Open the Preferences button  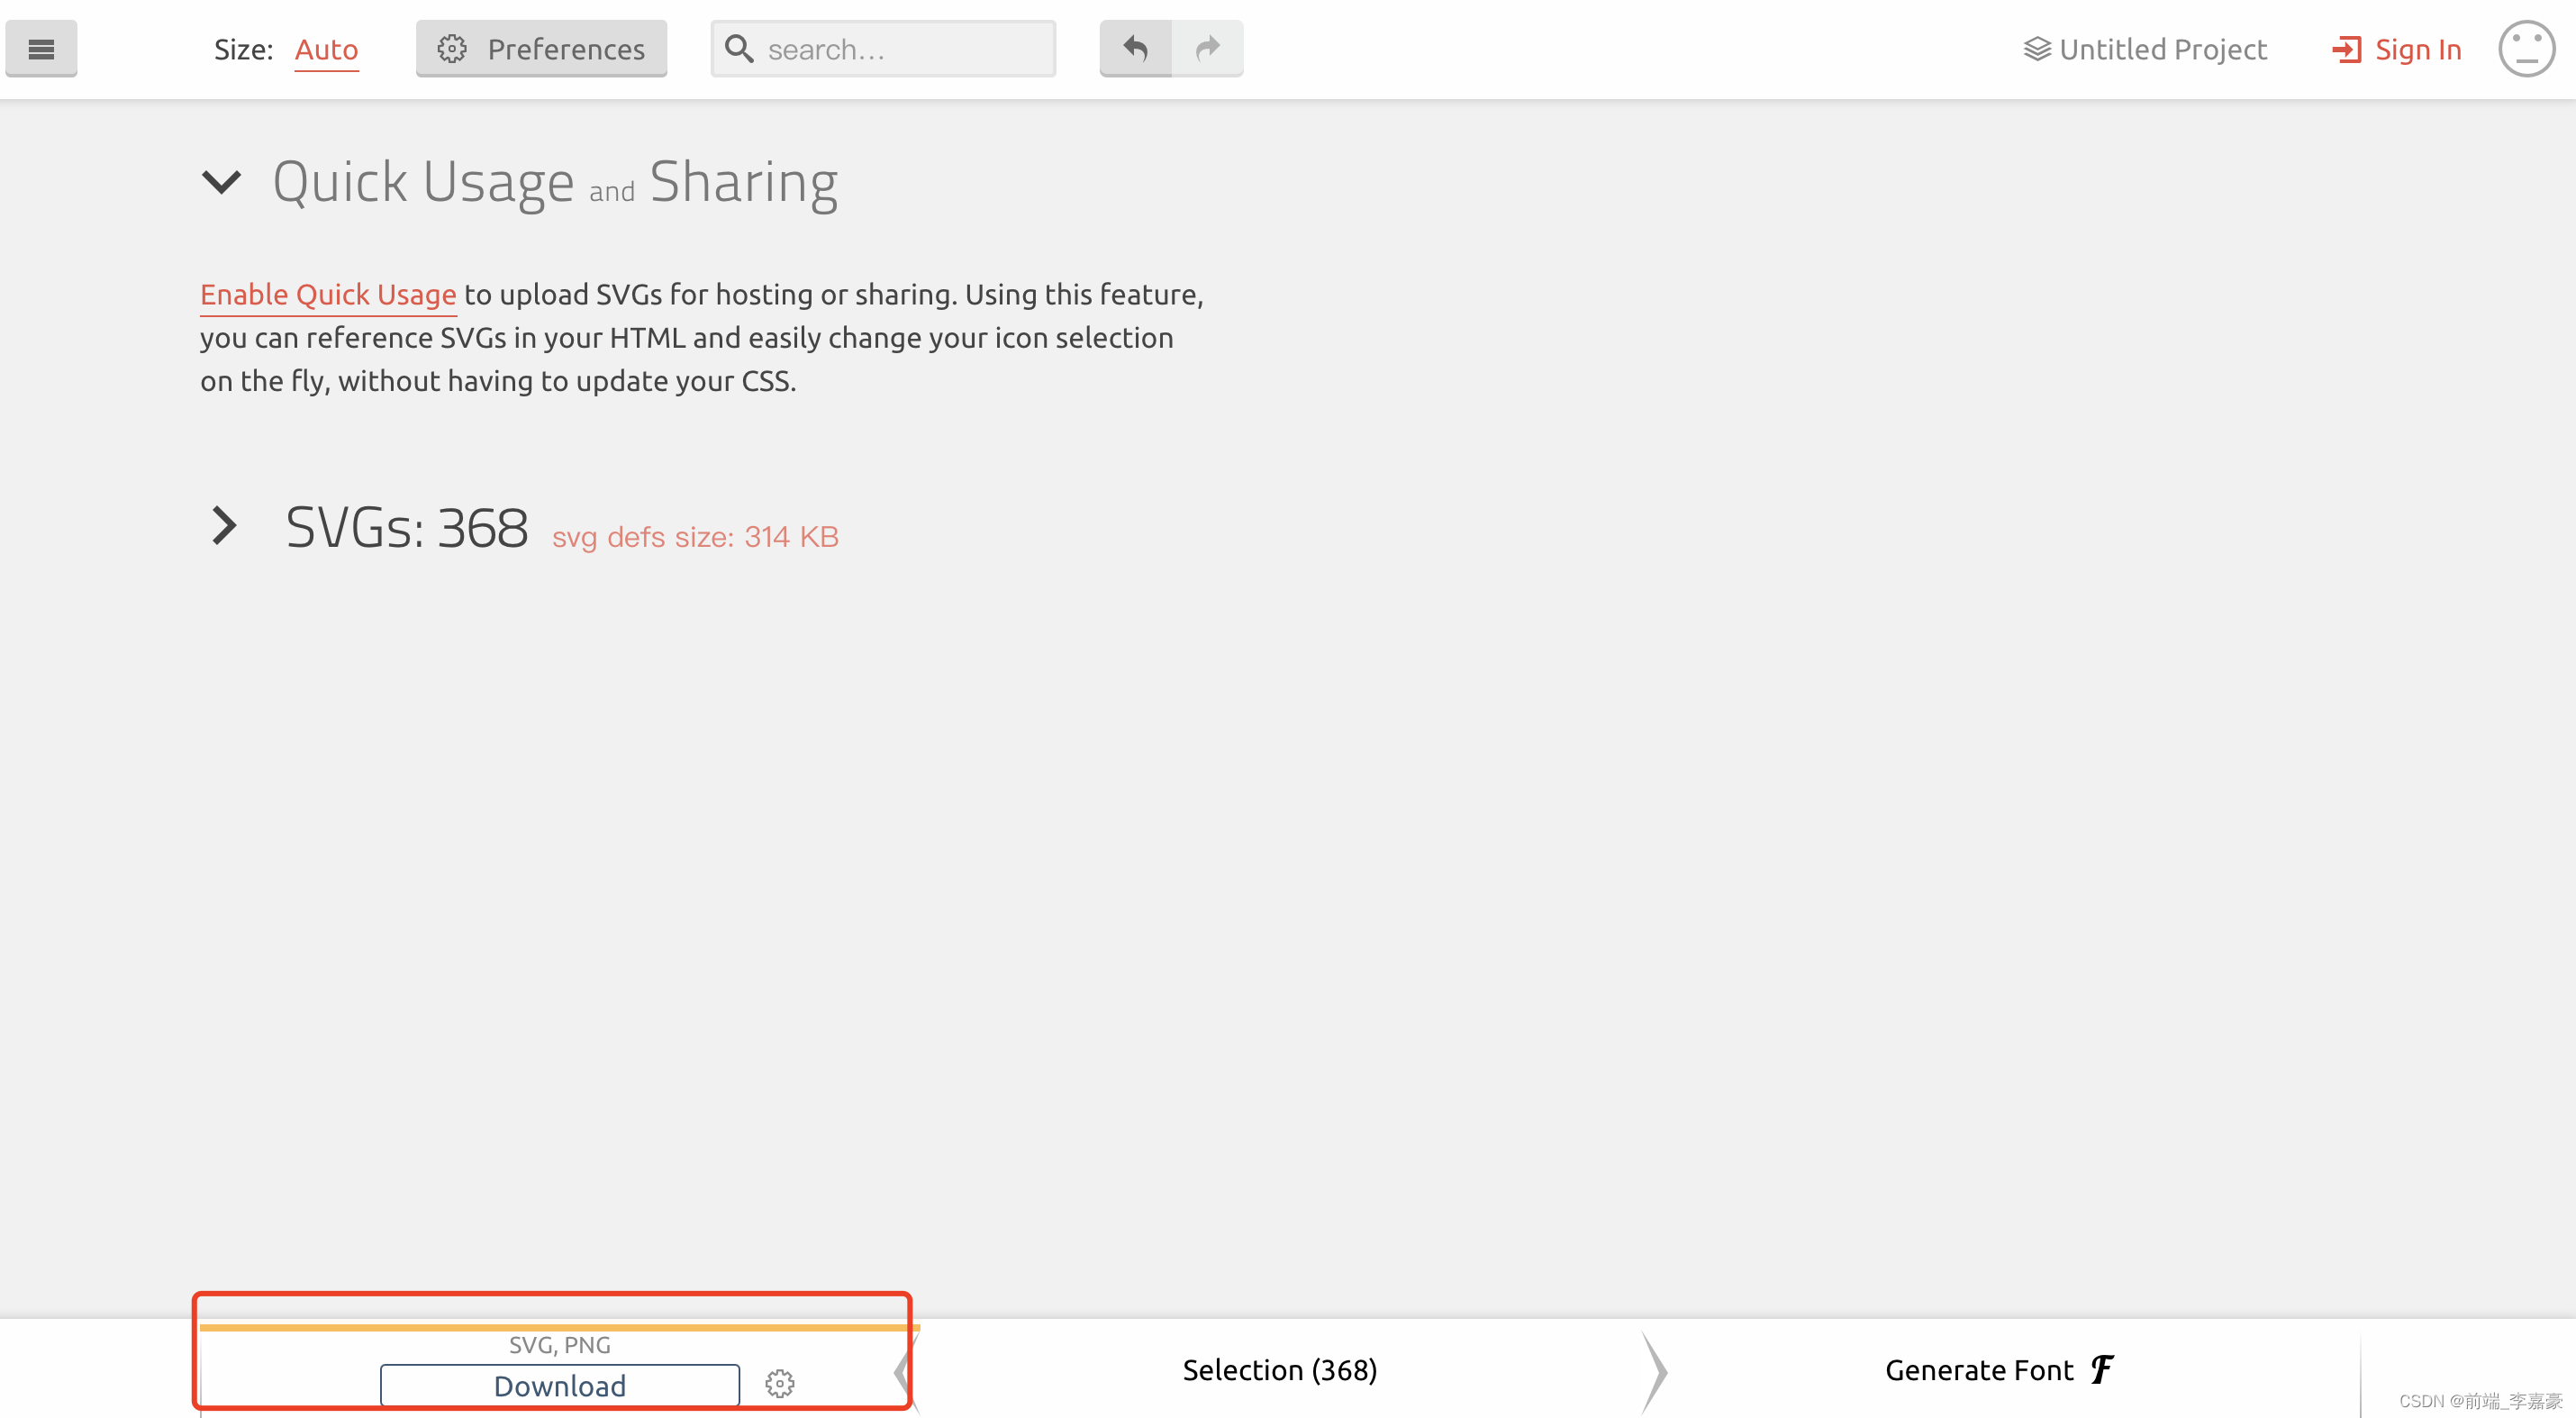[x=541, y=48]
